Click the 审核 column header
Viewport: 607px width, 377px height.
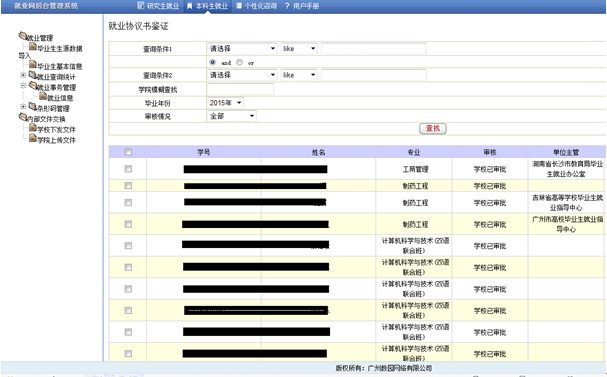[490, 152]
